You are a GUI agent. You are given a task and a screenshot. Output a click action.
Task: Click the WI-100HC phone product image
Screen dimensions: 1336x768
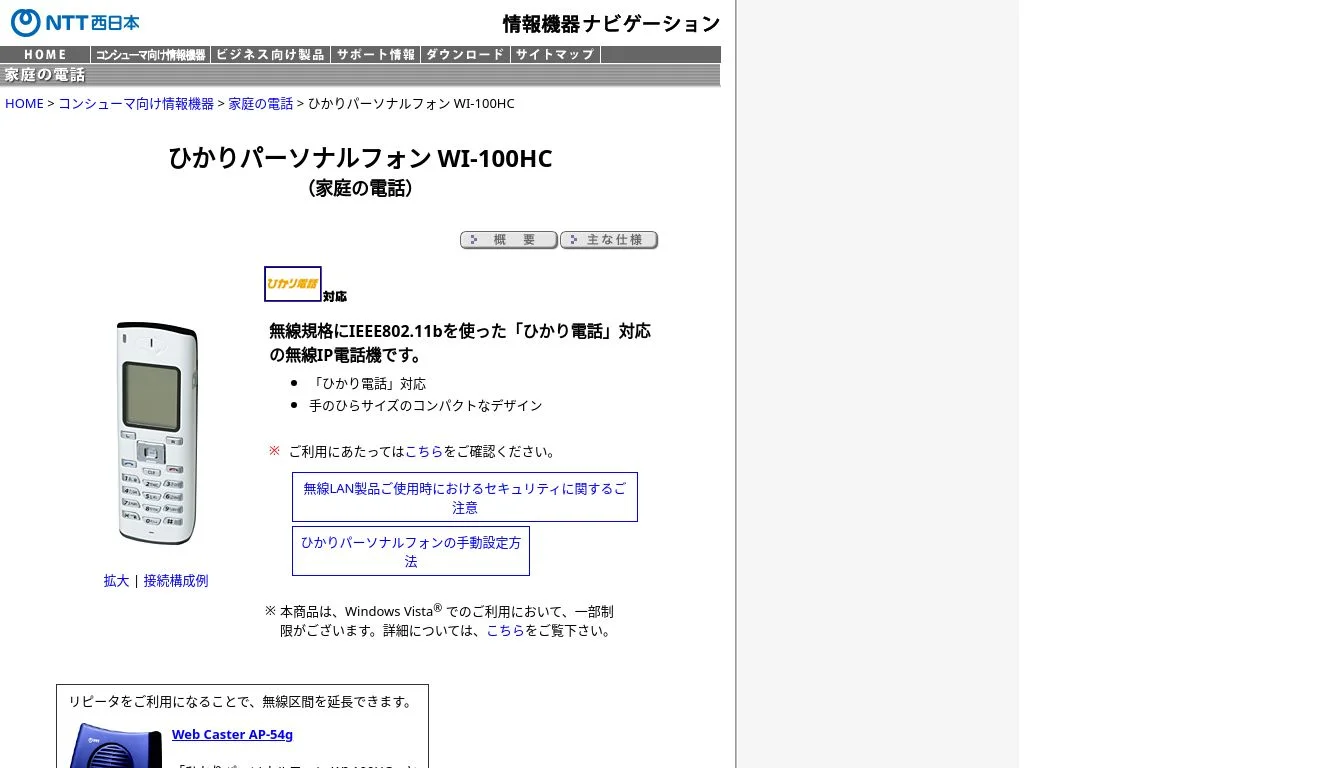[157, 433]
